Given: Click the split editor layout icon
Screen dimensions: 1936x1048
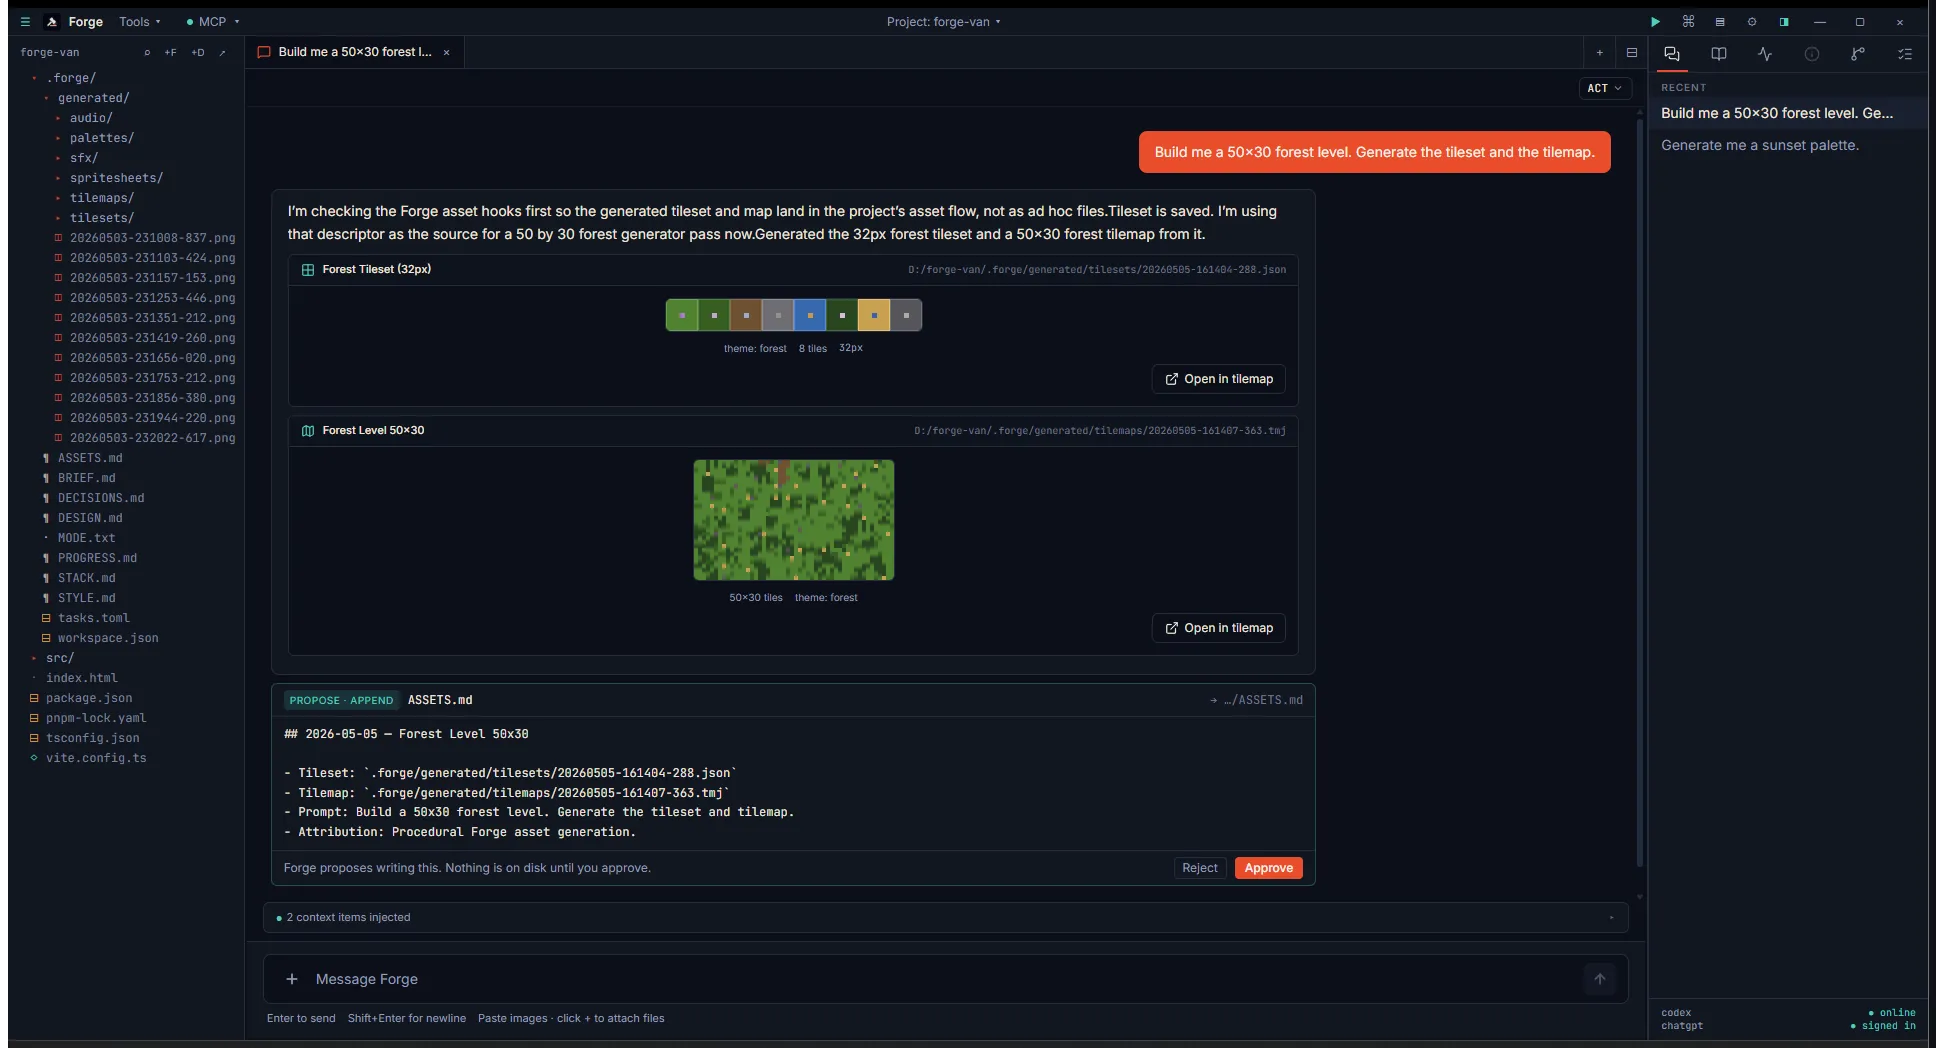Looking at the screenshot, I should point(1632,52).
